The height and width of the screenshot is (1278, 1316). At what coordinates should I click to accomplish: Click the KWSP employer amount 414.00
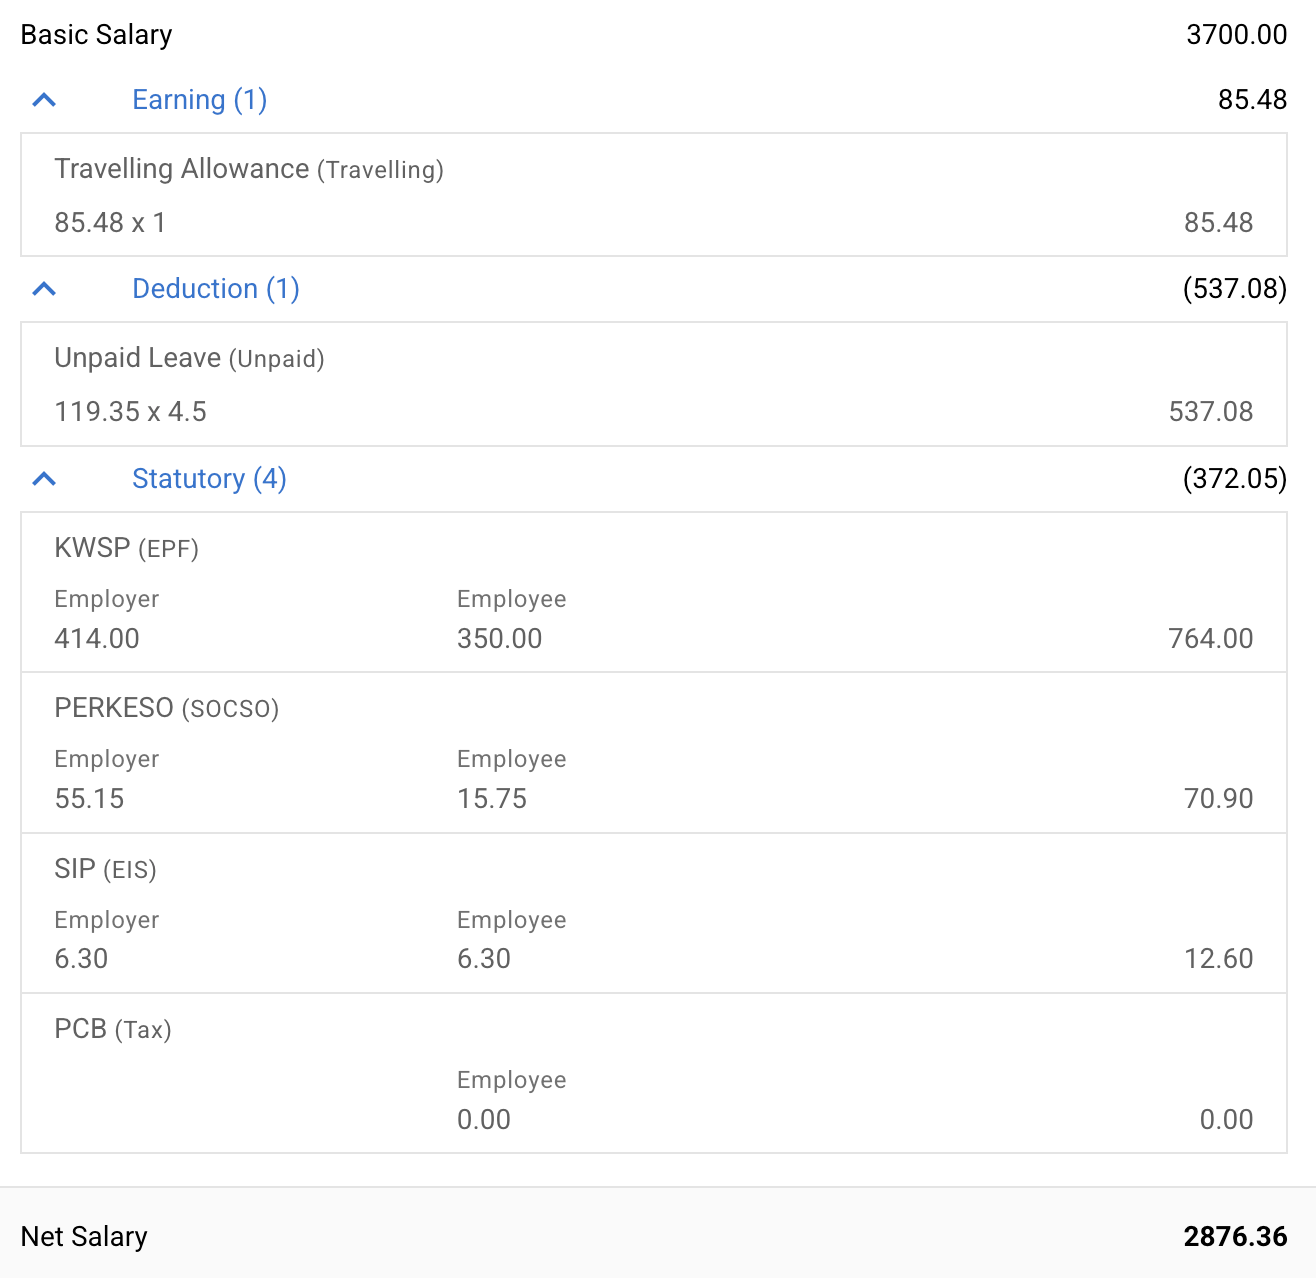click(97, 639)
